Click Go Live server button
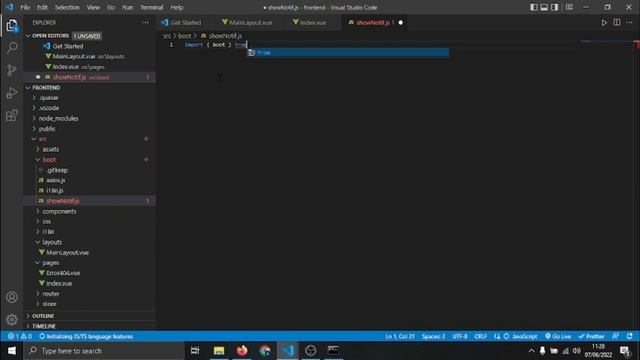Image resolution: width=640 pixels, height=360 pixels. tap(558, 336)
